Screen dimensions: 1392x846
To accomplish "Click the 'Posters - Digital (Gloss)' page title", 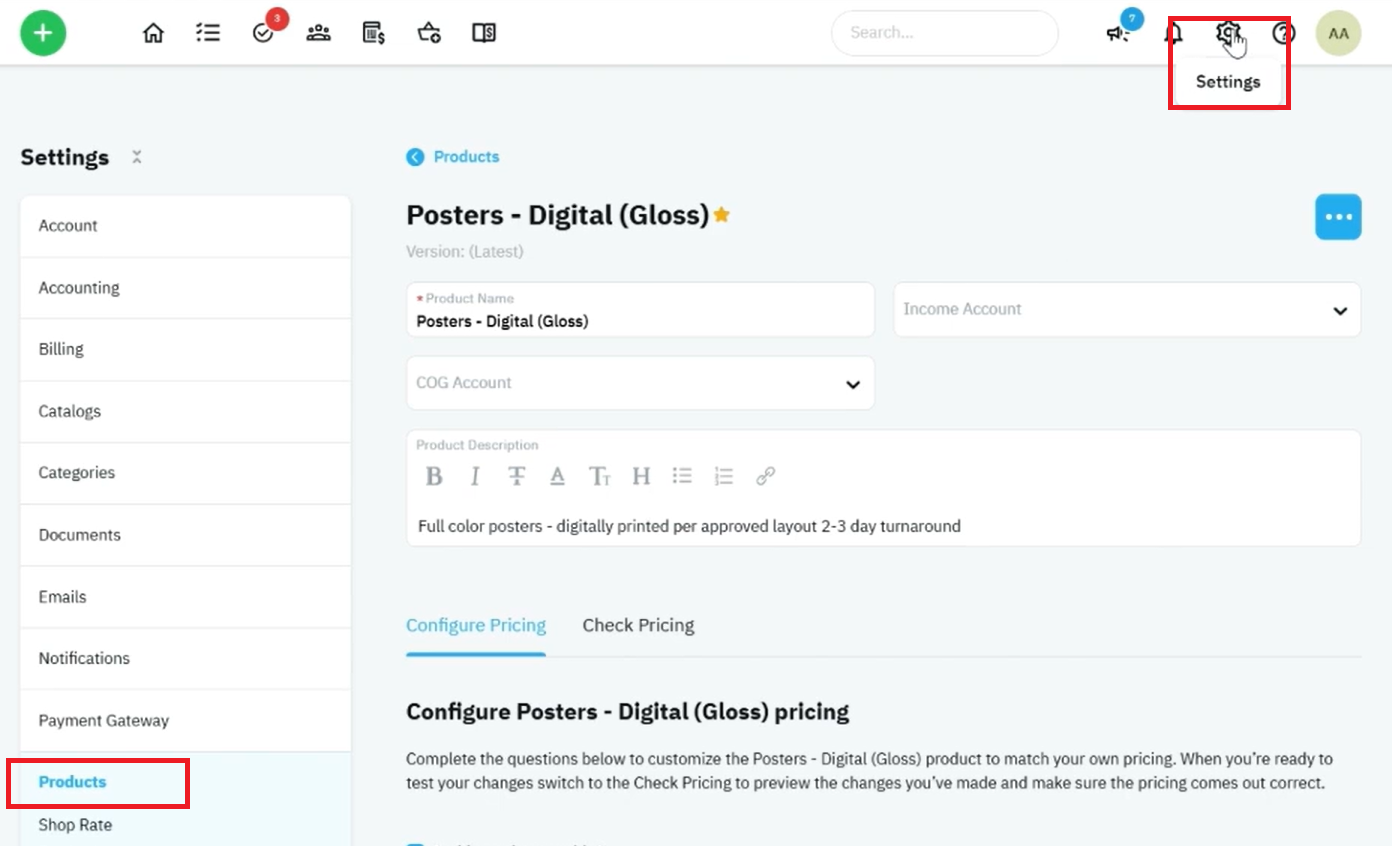I will point(557,215).
